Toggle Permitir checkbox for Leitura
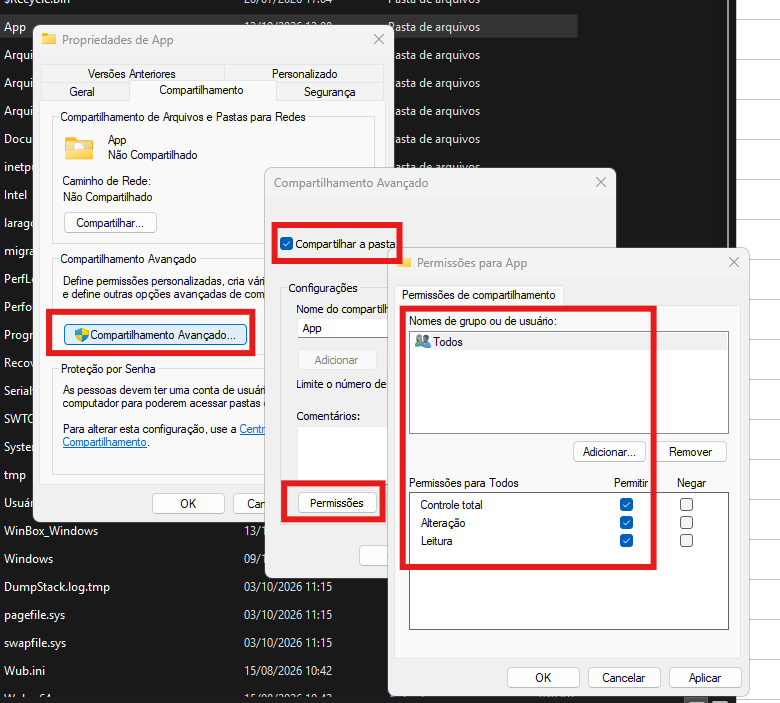This screenshot has width=780, height=703. click(626, 540)
